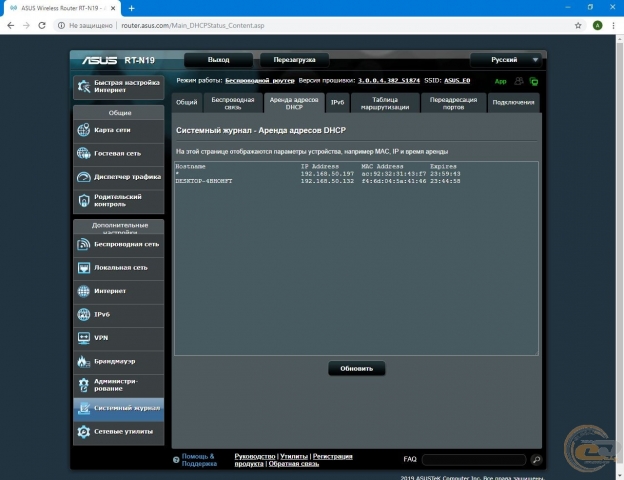Open the System Log (Системный журнал) icon

click(x=84, y=408)
